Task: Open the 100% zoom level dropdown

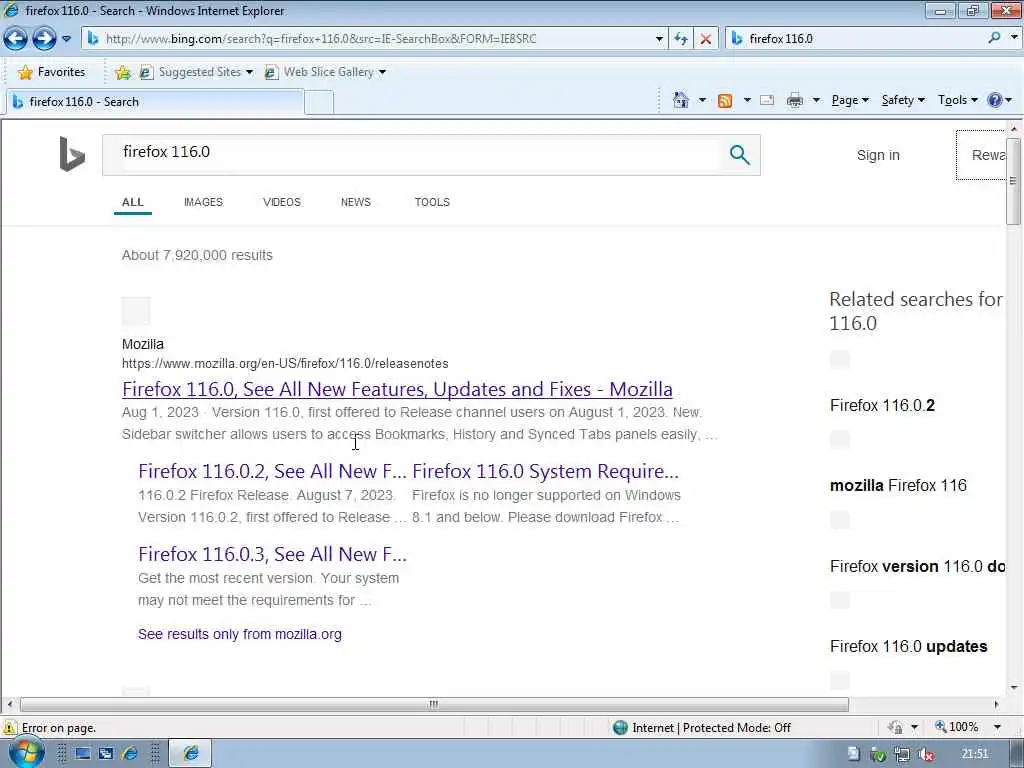Action: point(997,728)
